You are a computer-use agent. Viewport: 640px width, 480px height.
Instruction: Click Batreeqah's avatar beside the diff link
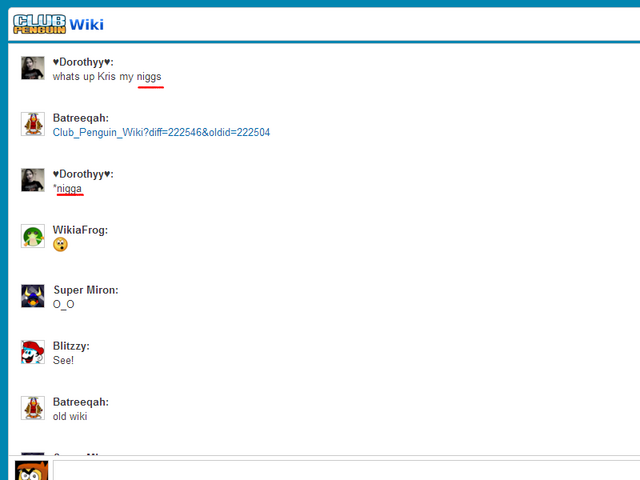tap(33, 124)
